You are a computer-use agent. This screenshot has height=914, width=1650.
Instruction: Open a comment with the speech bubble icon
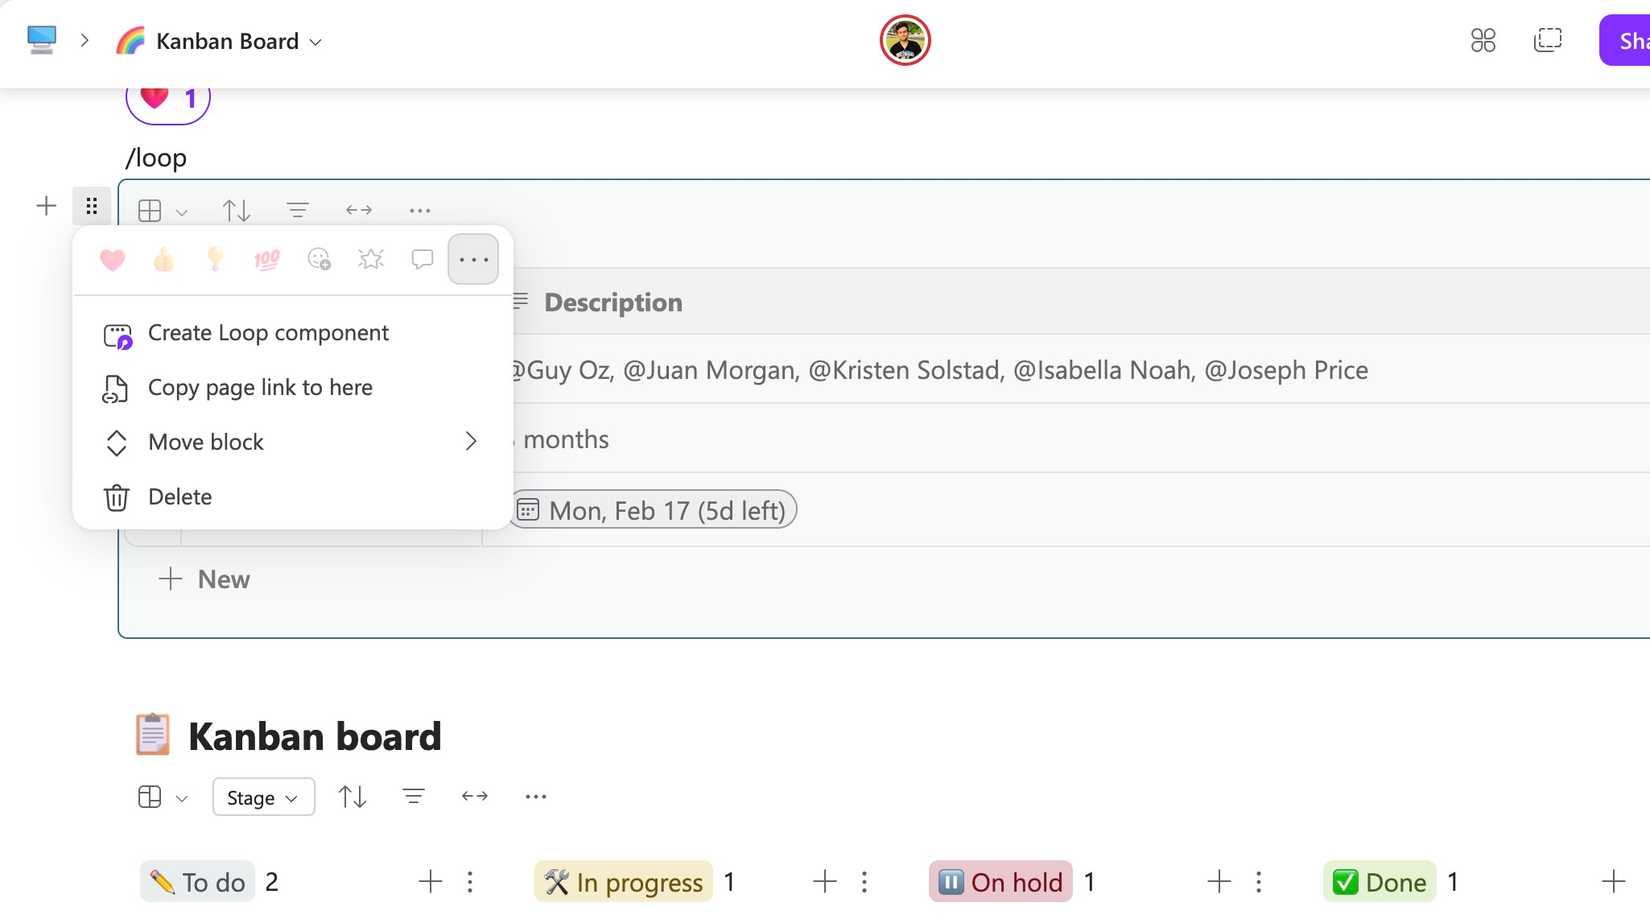pyautogui.click(x=422, y=259)
